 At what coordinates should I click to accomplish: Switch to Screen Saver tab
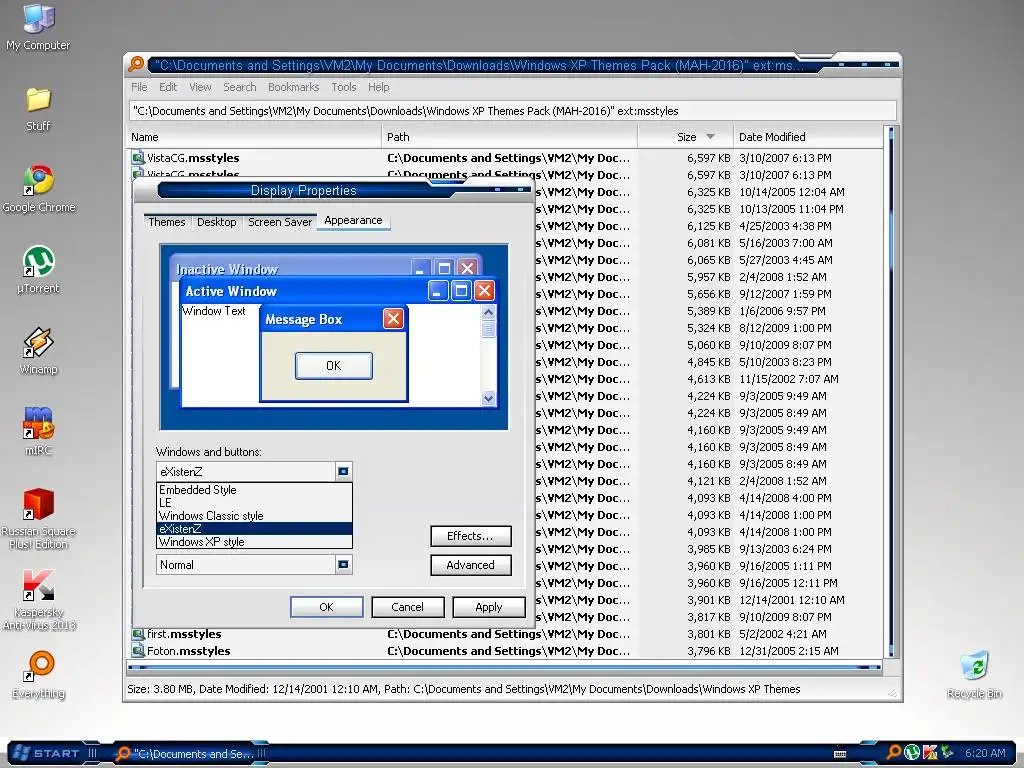(x=280, y=222)
